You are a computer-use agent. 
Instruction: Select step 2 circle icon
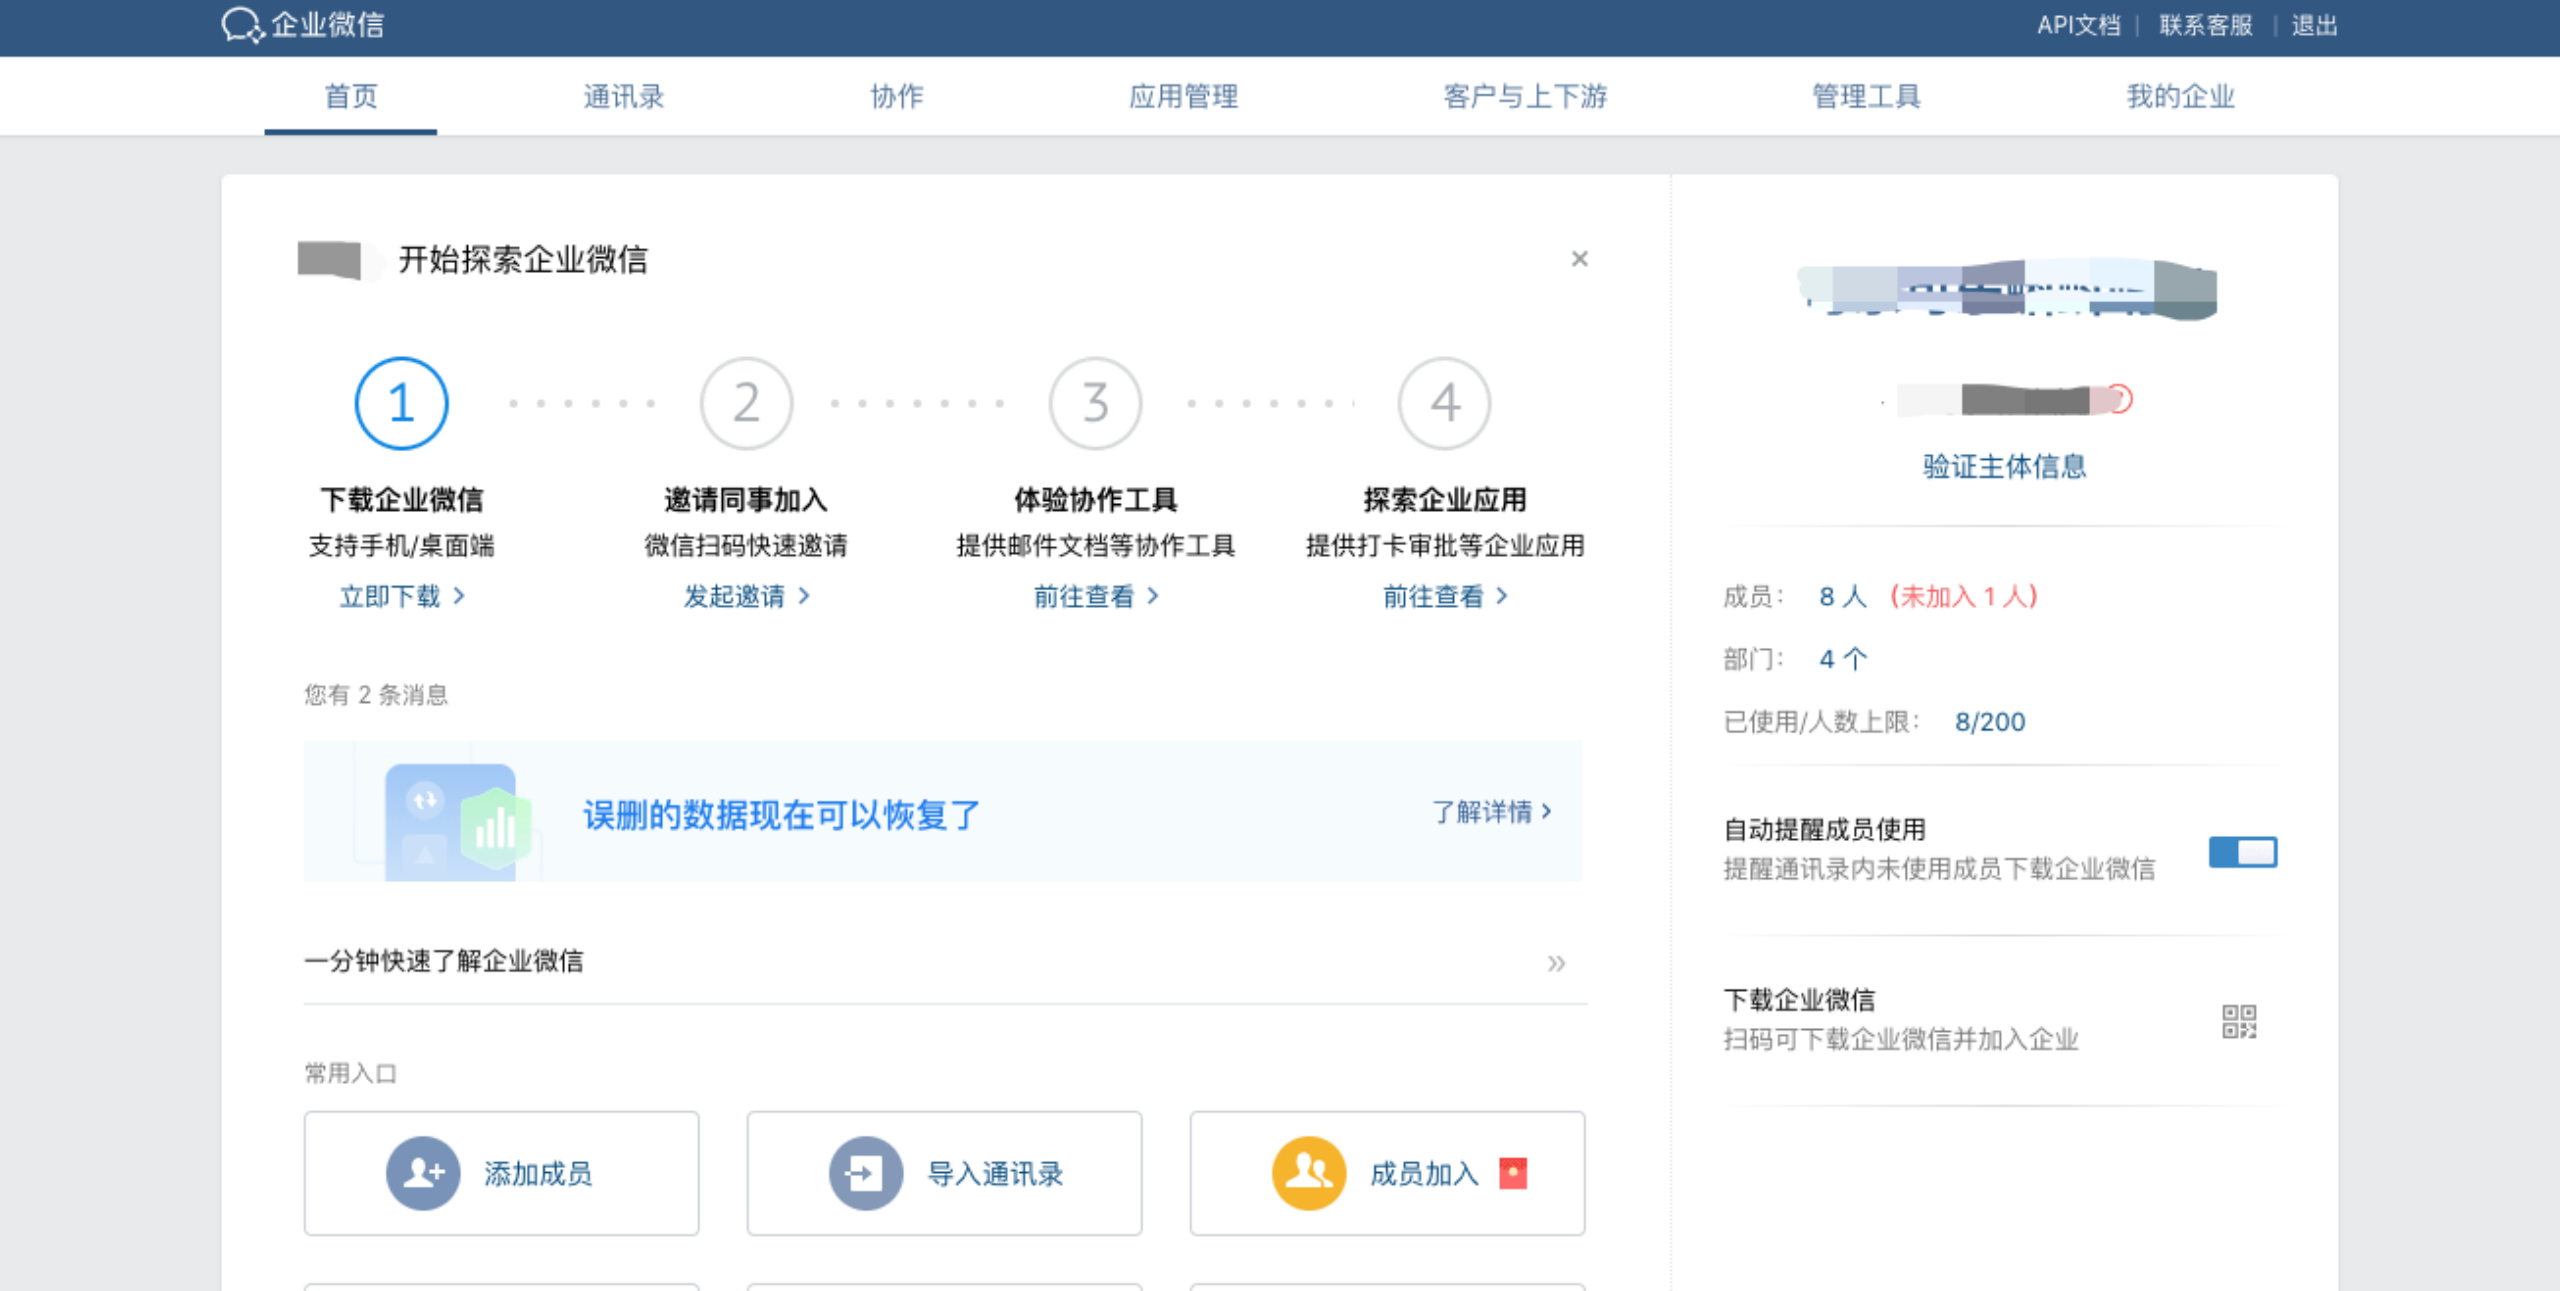[x=746, y=403]
